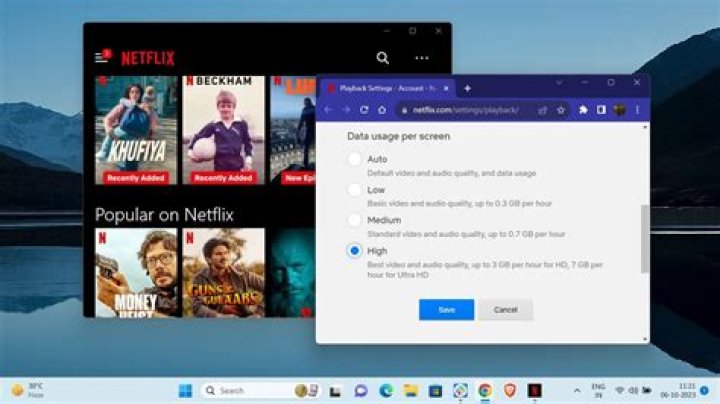Go back in the Chrome browser
The width and height of the screenshot is (720, 404).
pos(328,110)
